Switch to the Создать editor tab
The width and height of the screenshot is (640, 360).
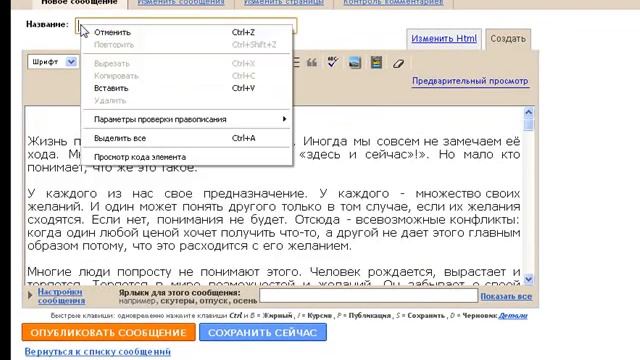pos(508,39)
